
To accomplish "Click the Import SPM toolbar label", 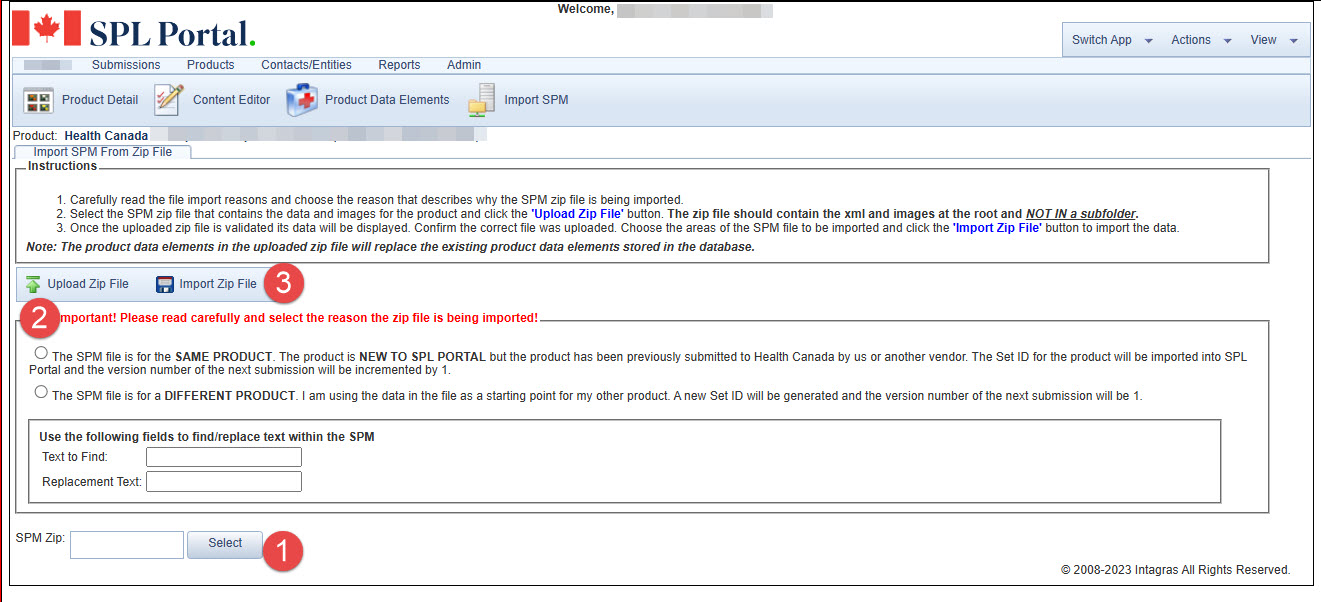I will (x=536, y=100).
